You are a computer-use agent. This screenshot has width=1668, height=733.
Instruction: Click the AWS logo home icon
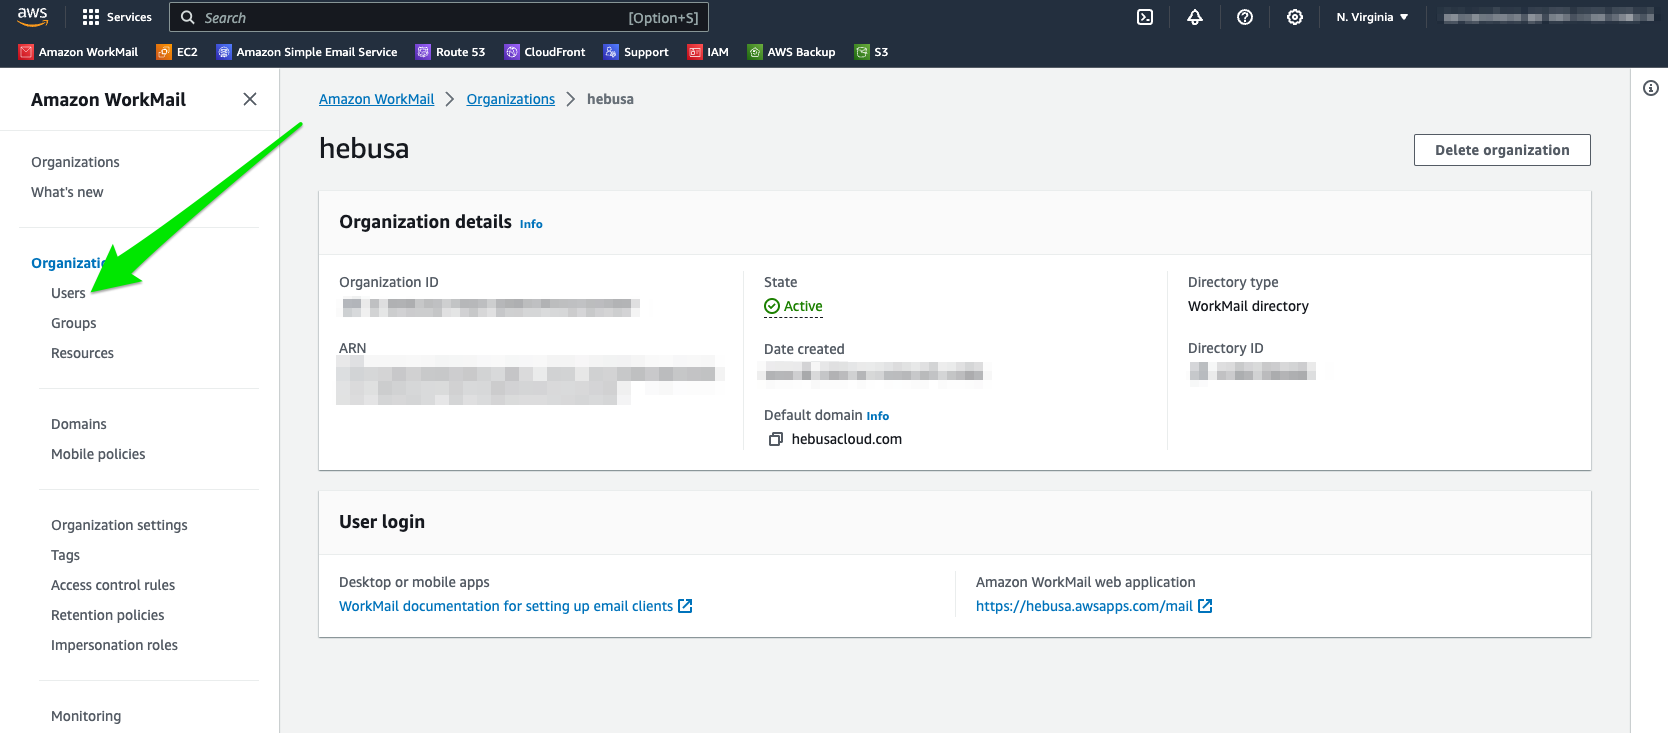coord(32,17)
